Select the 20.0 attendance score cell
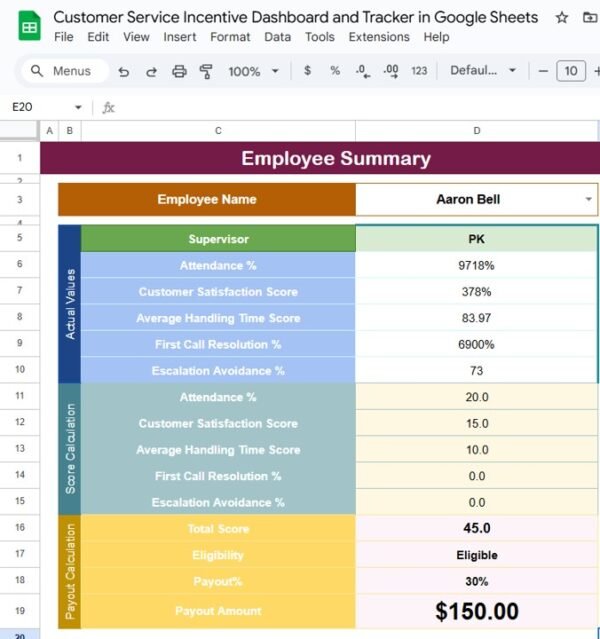 click(476, 397)
